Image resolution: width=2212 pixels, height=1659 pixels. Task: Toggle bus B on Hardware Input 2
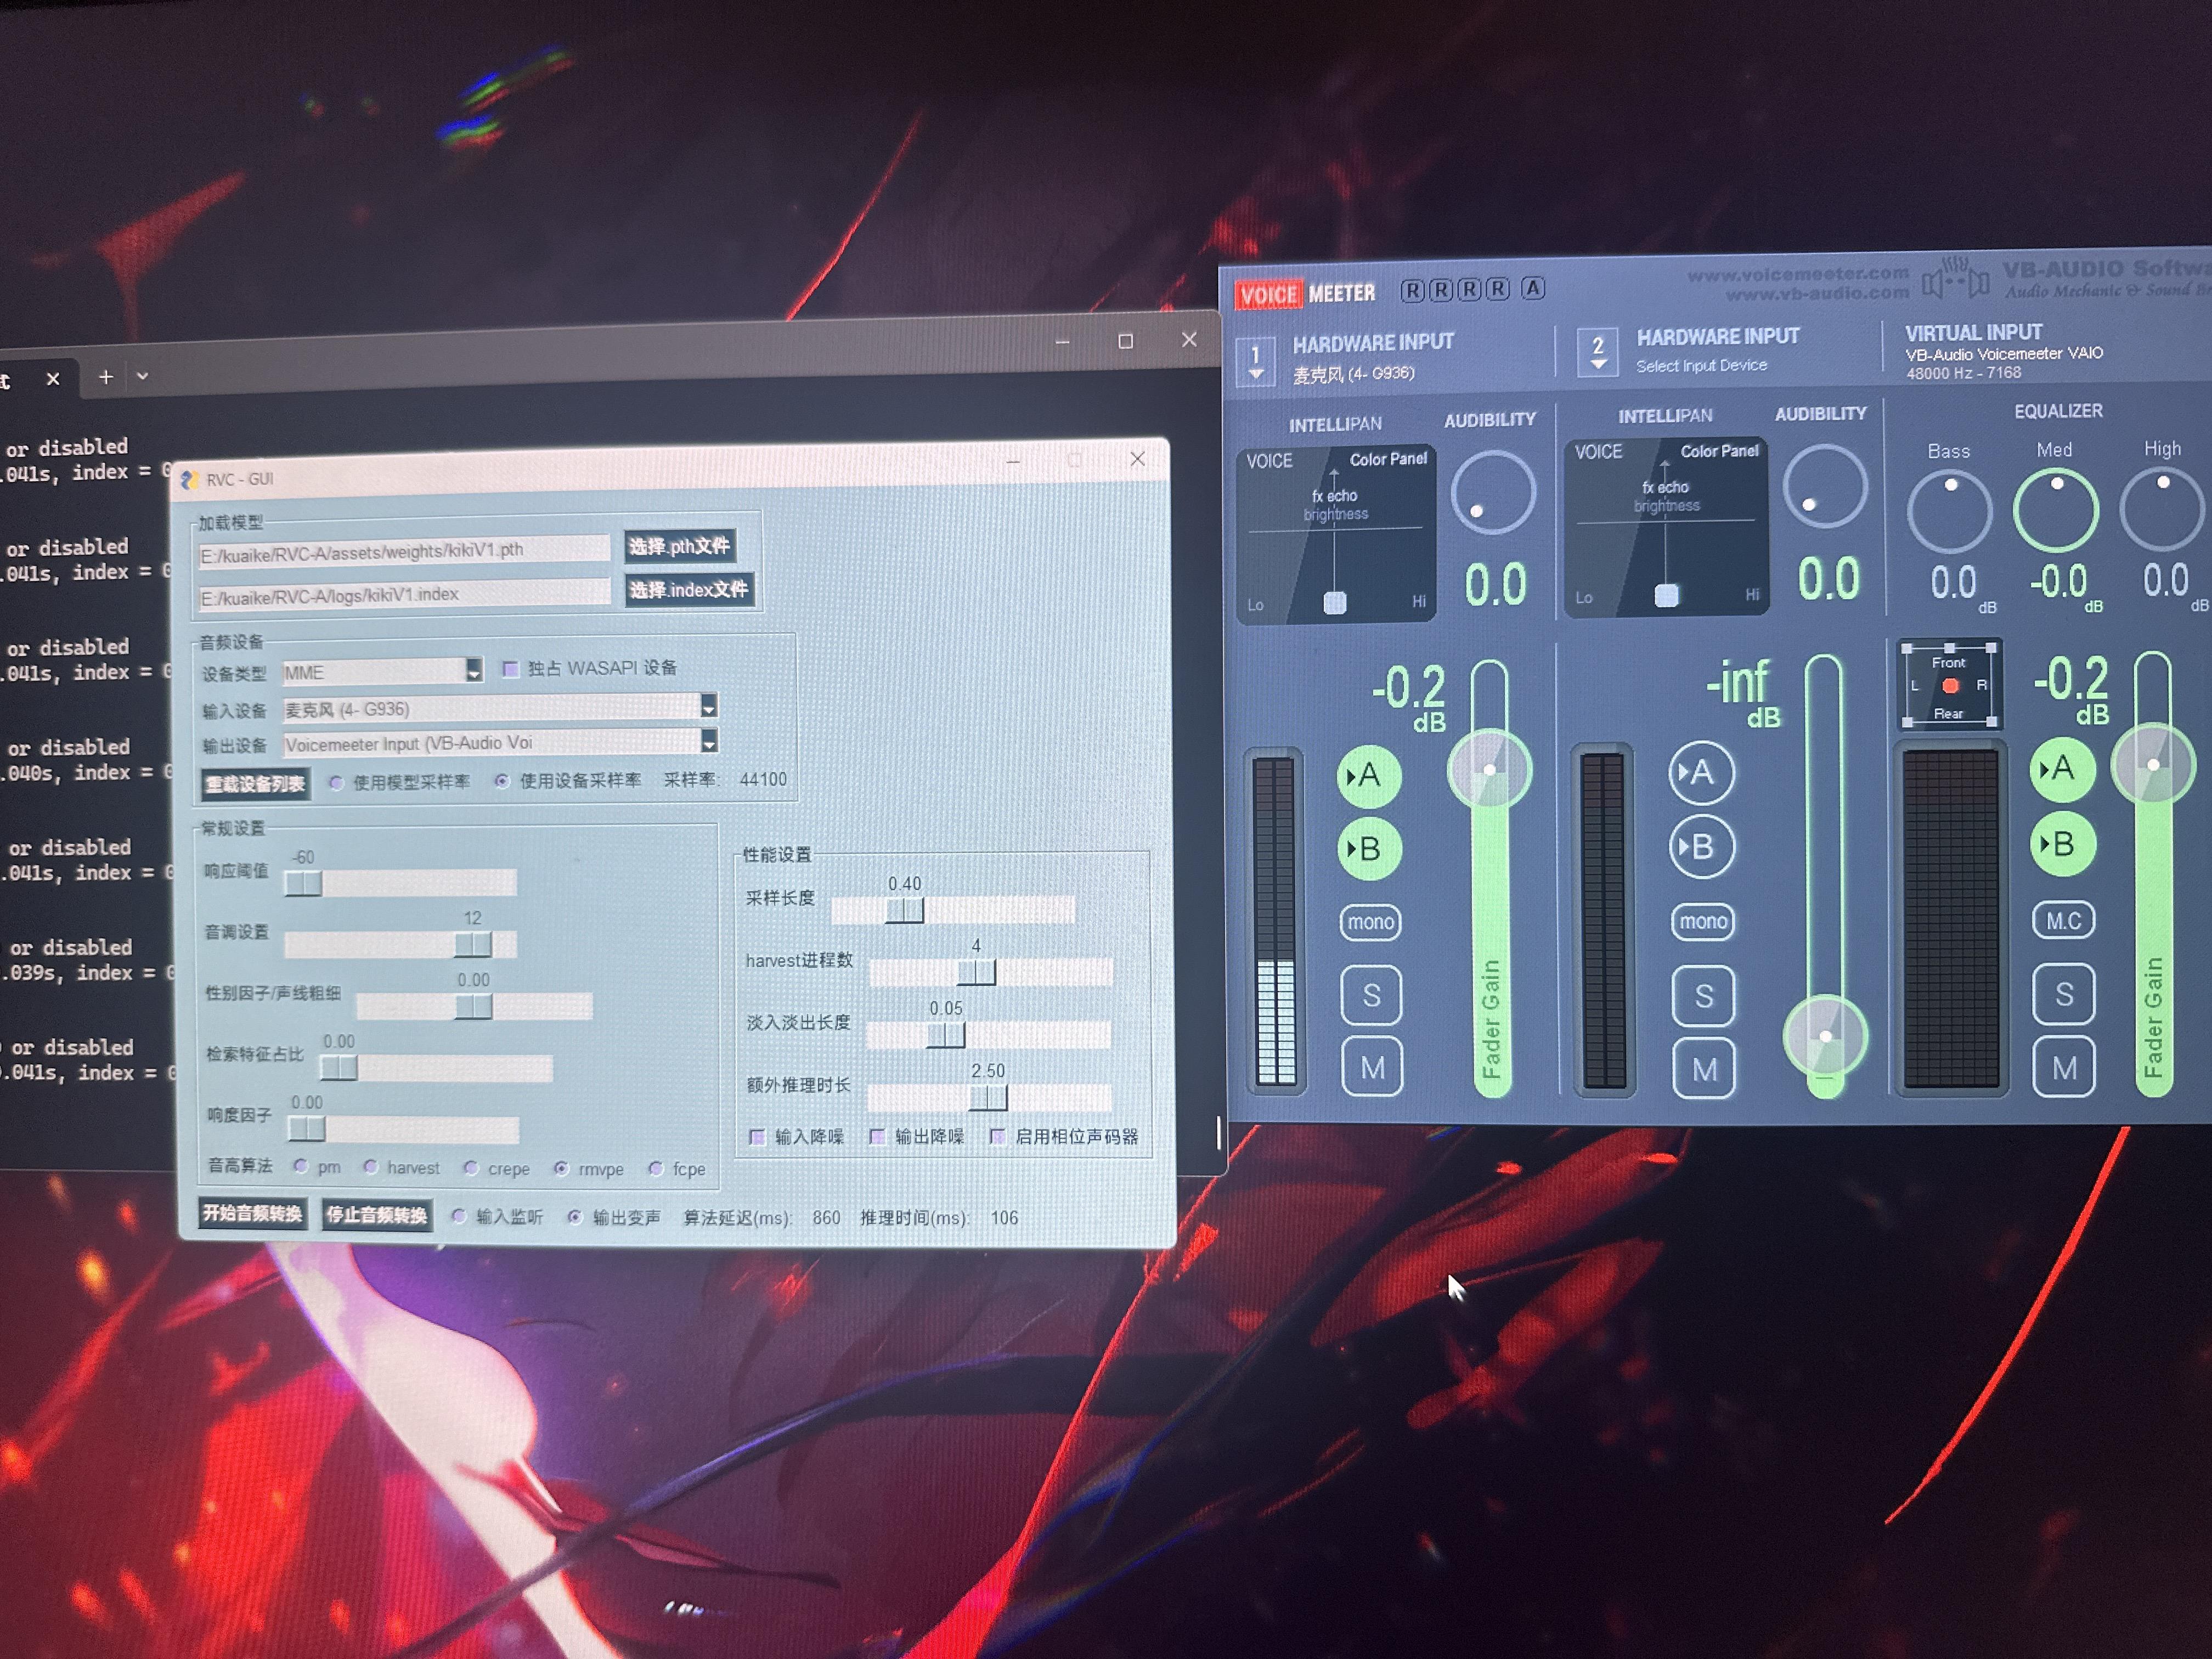click(1701, 846)
